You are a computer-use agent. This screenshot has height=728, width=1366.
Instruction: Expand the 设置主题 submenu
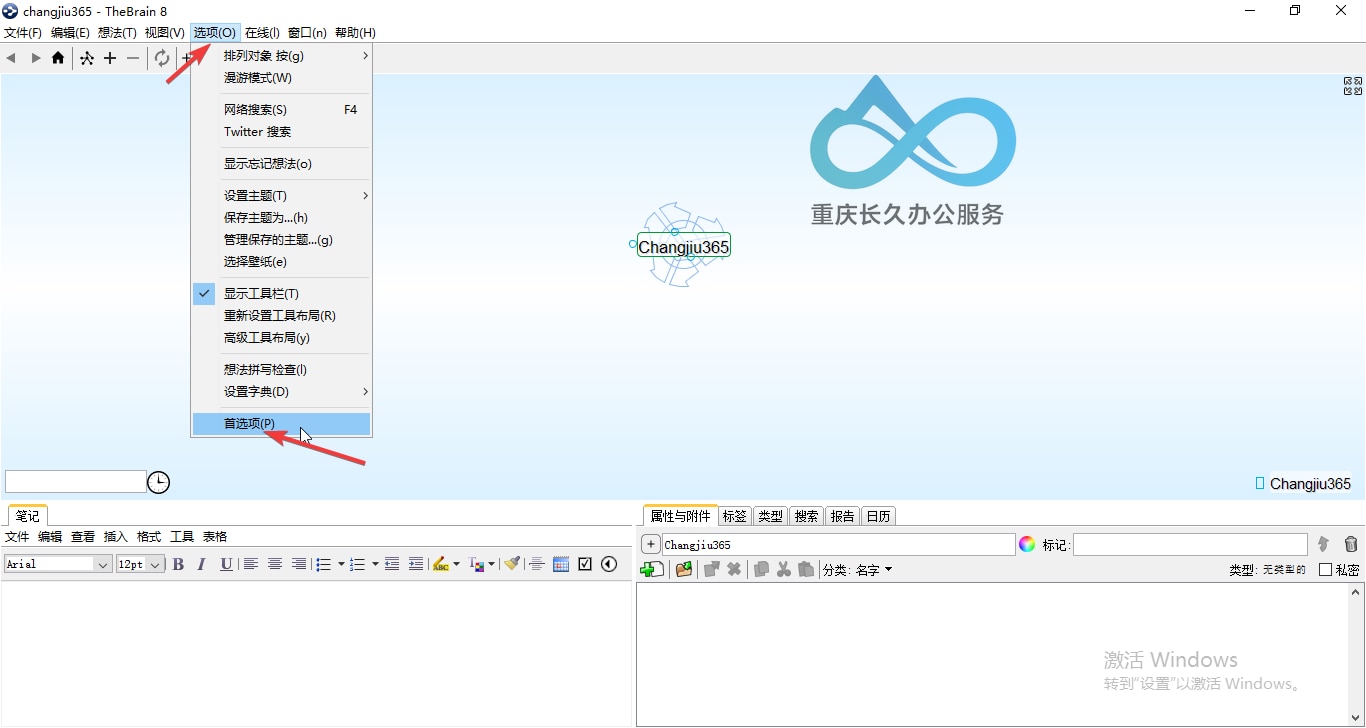[x=281, y=196]
